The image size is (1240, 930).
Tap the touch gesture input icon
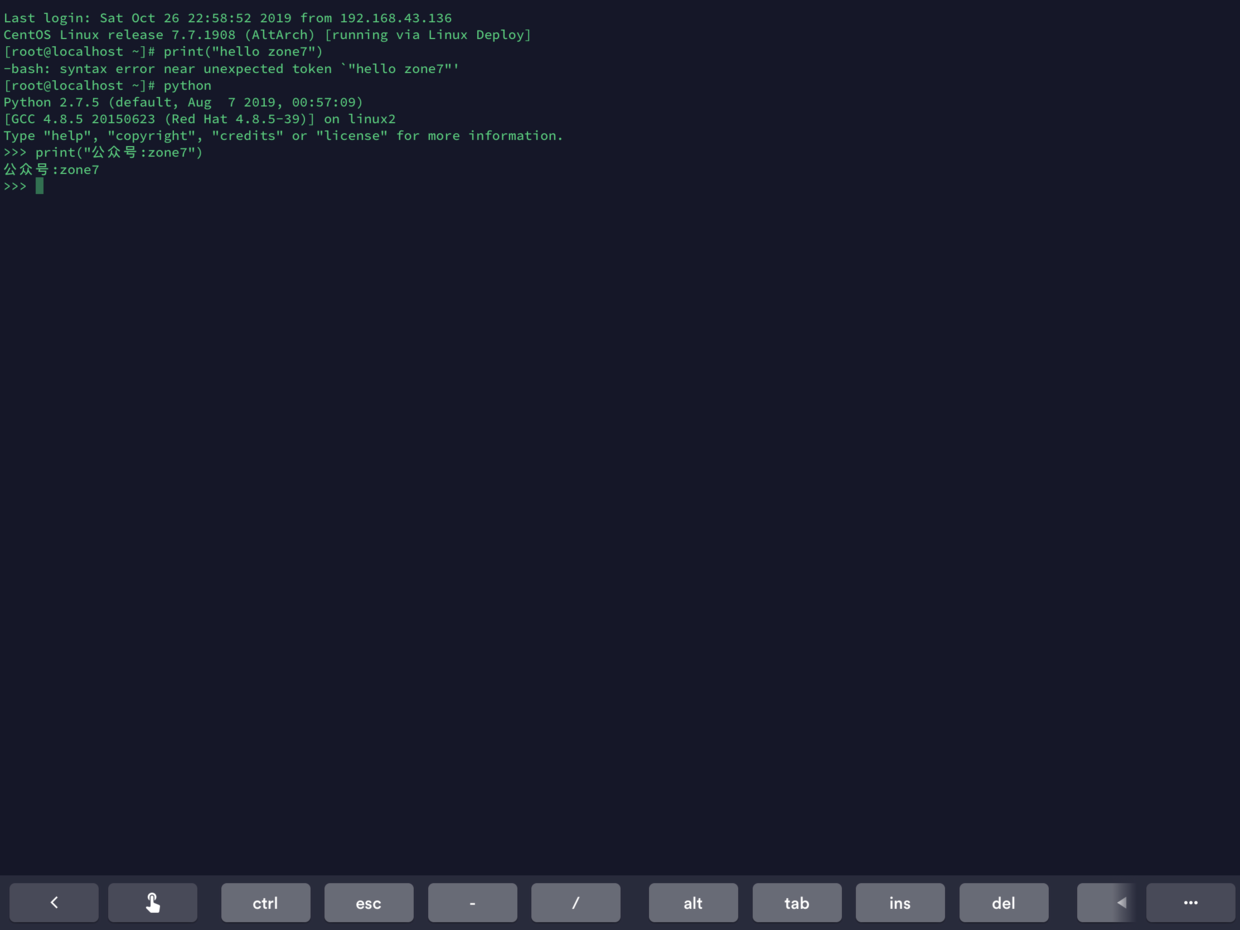[x=152, y=902]
